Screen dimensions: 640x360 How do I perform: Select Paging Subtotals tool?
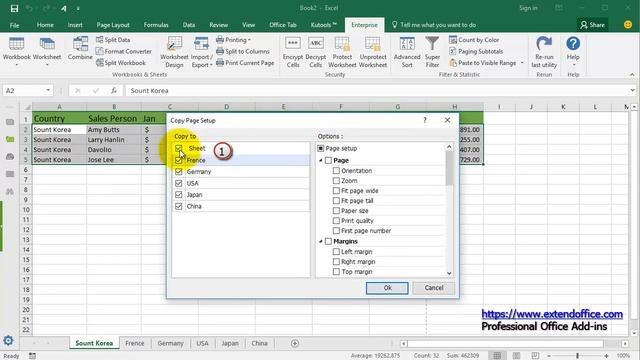tap(476, 51)
